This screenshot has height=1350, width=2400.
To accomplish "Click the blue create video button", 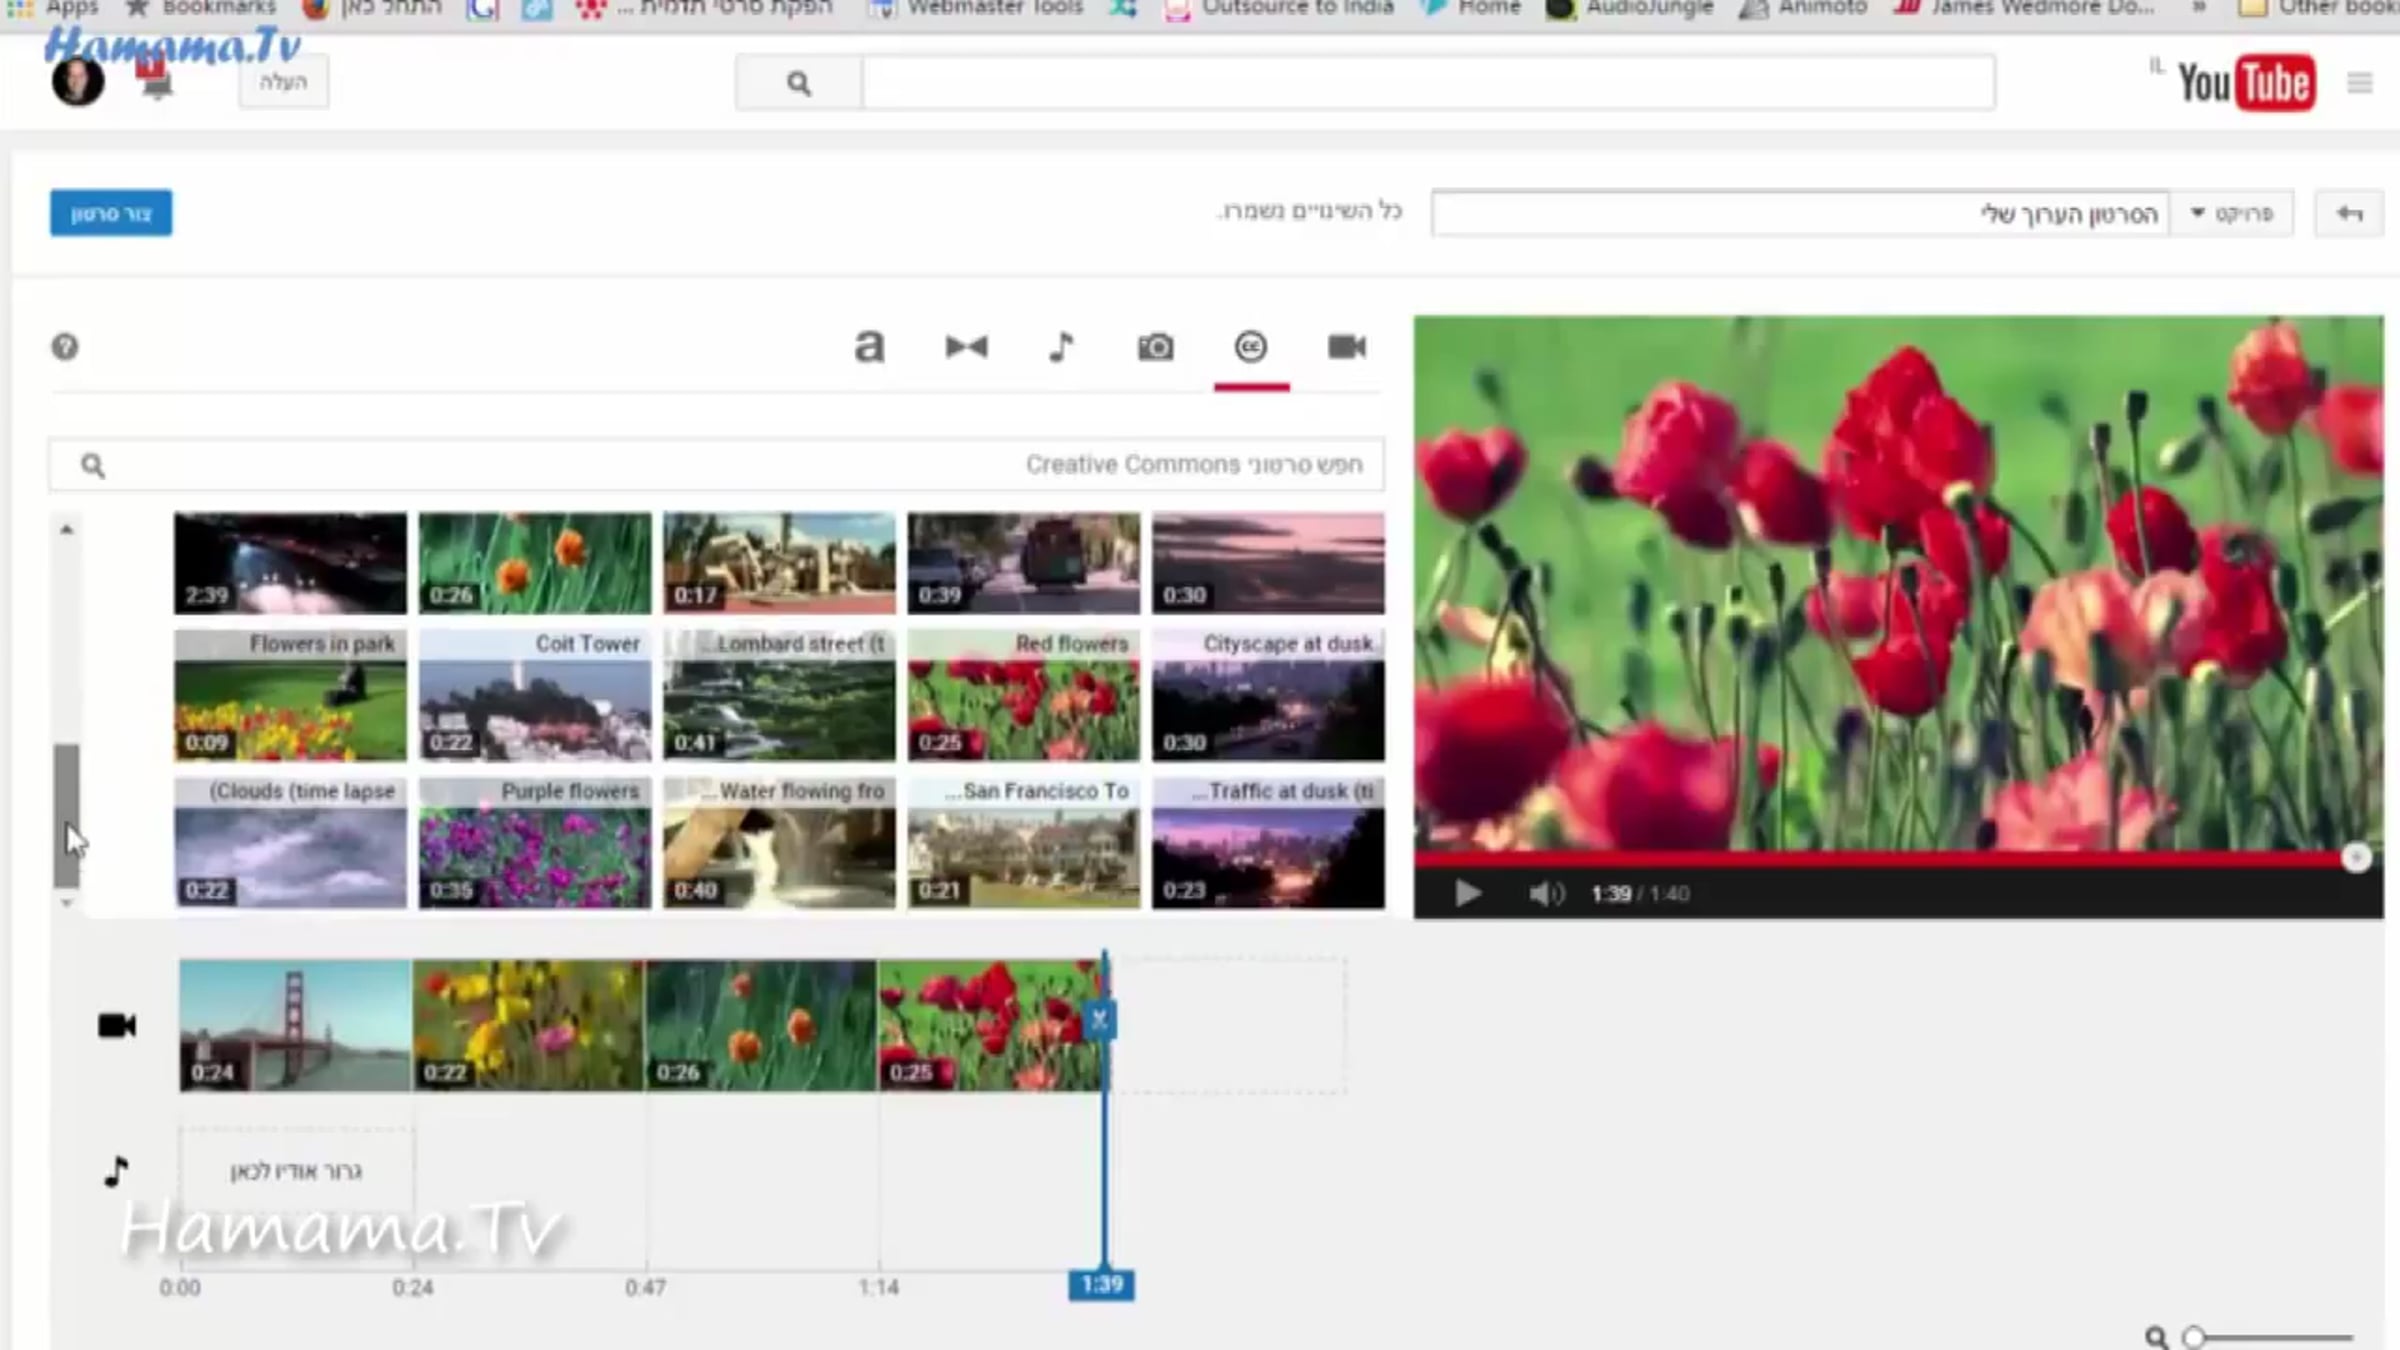I will (111, 214).
